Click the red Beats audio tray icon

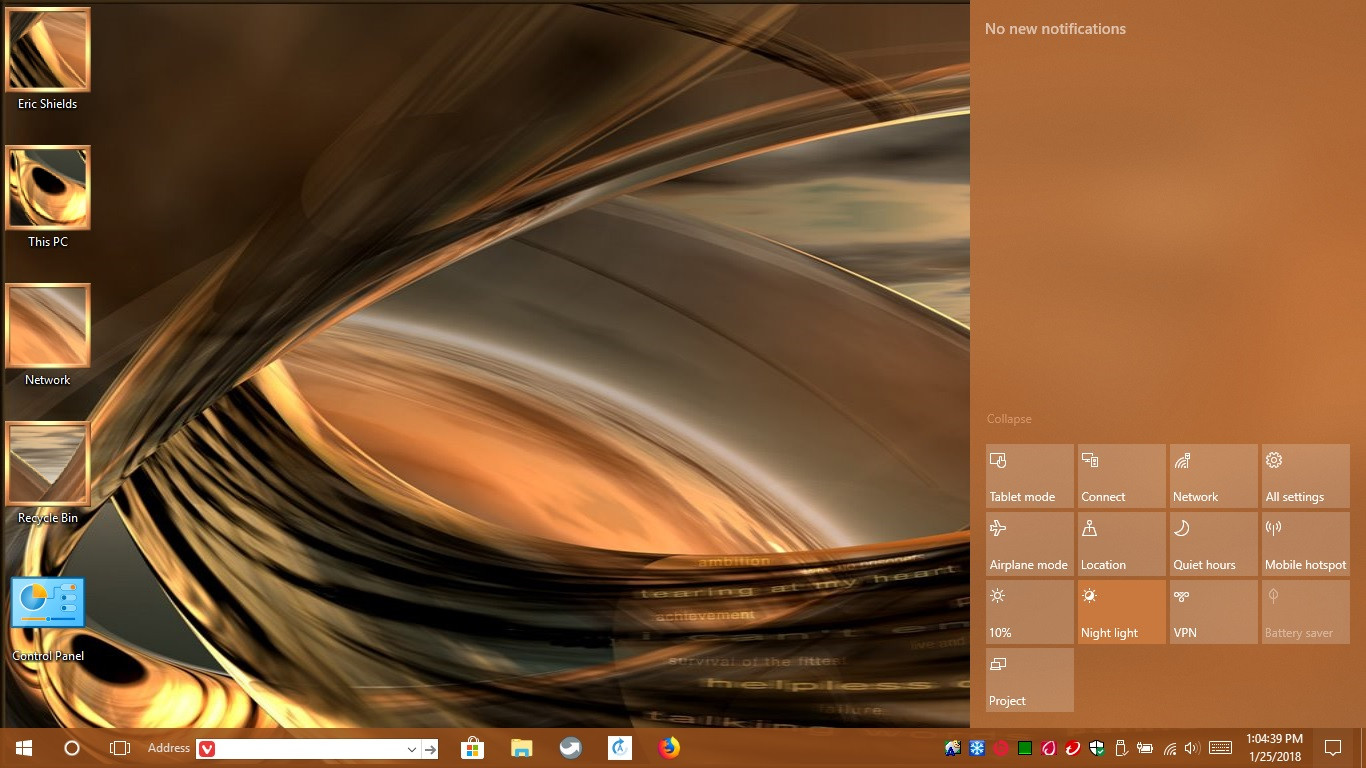[x=1000, y=748]
